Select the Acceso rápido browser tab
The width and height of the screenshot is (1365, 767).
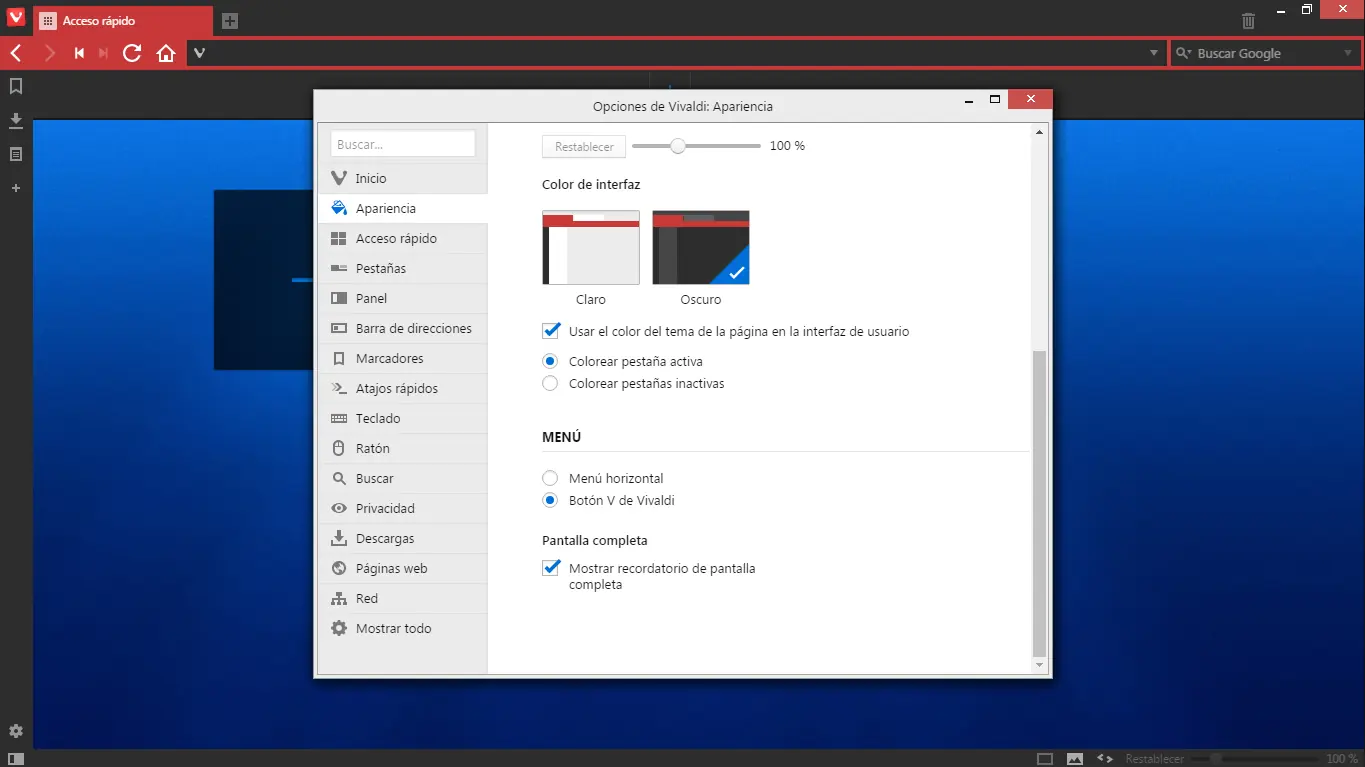(123, 21)
